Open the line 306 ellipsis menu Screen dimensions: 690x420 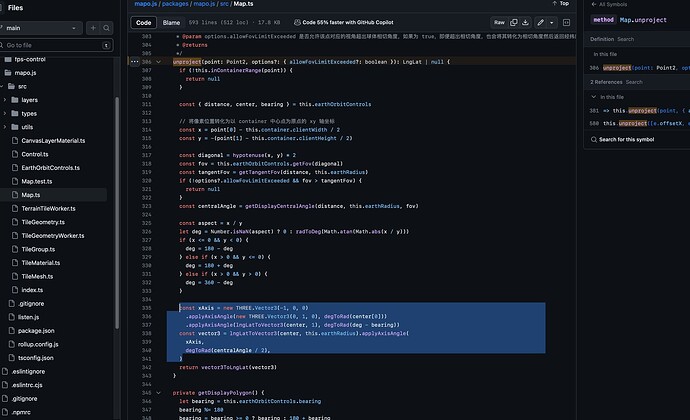coord(135,62)
